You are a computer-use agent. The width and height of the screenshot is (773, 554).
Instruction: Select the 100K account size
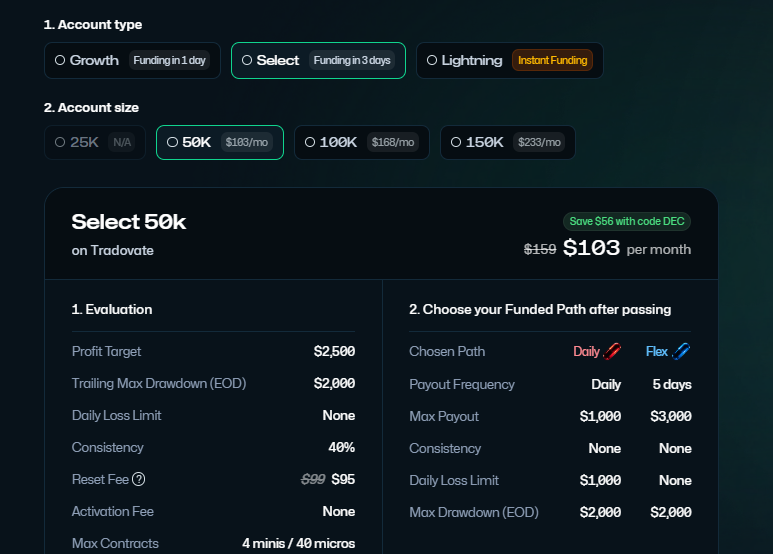(x=337, y=142)
